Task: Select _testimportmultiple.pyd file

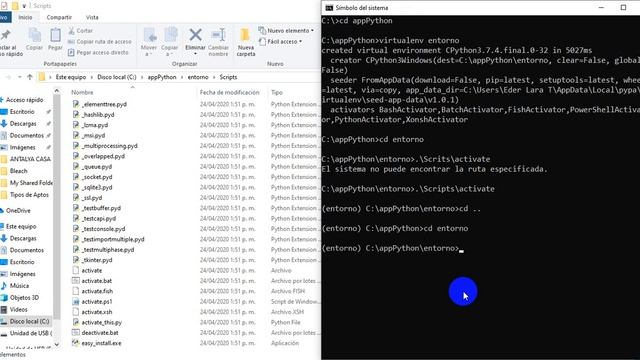Action: tap(113, 239)
